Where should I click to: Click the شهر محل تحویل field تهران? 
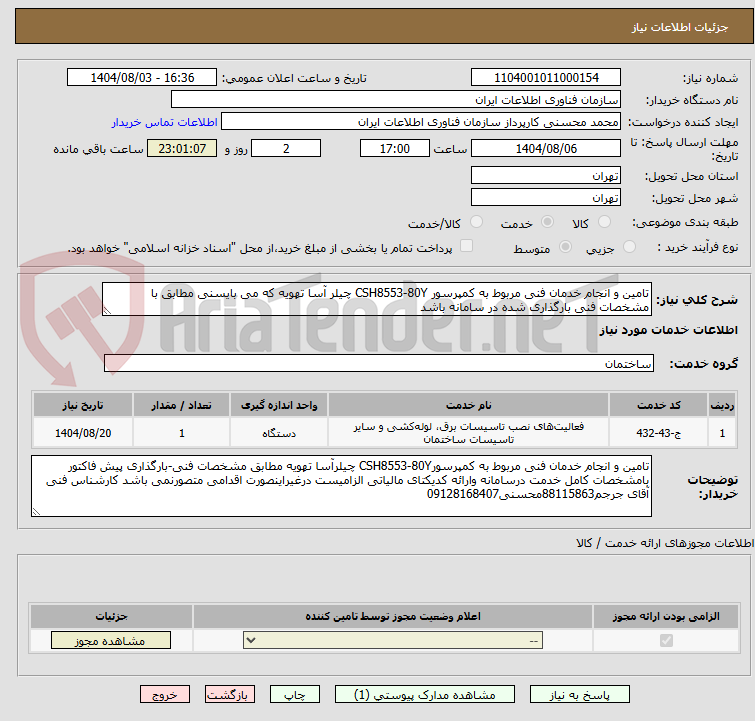pos(546,197)
